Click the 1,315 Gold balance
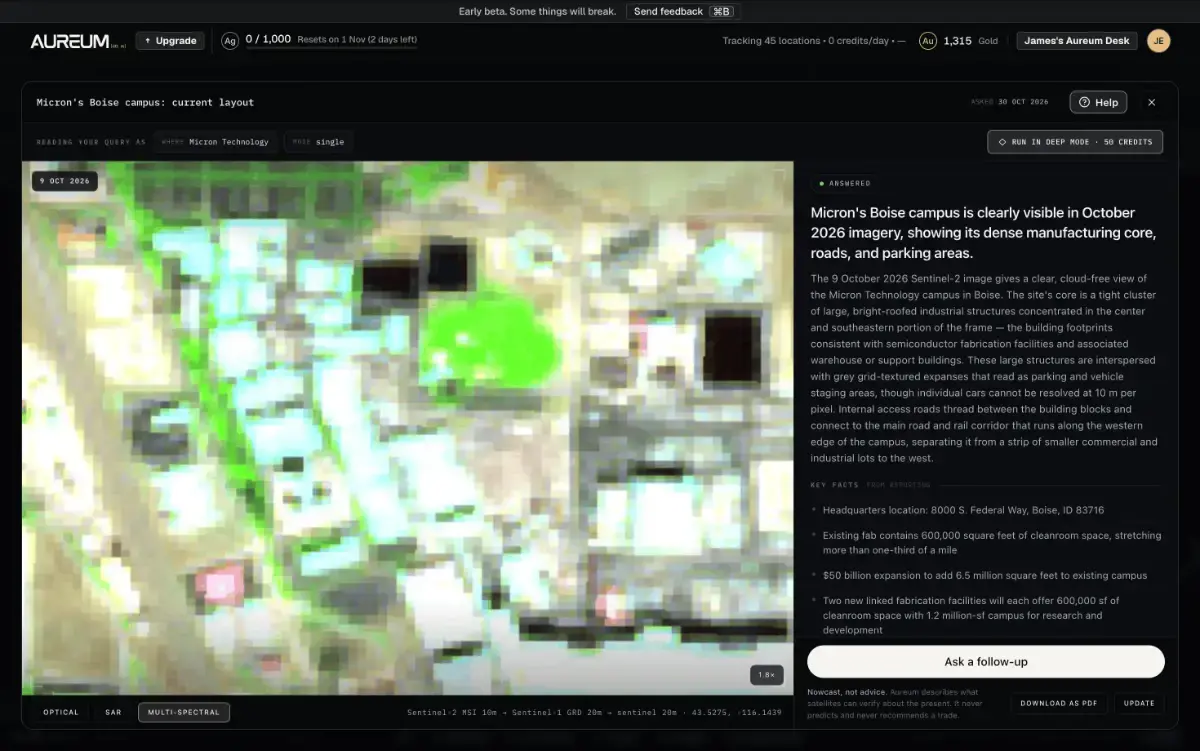Image resolution: width=1200 pixels, height=751 pixels. [x=970, y=41]
